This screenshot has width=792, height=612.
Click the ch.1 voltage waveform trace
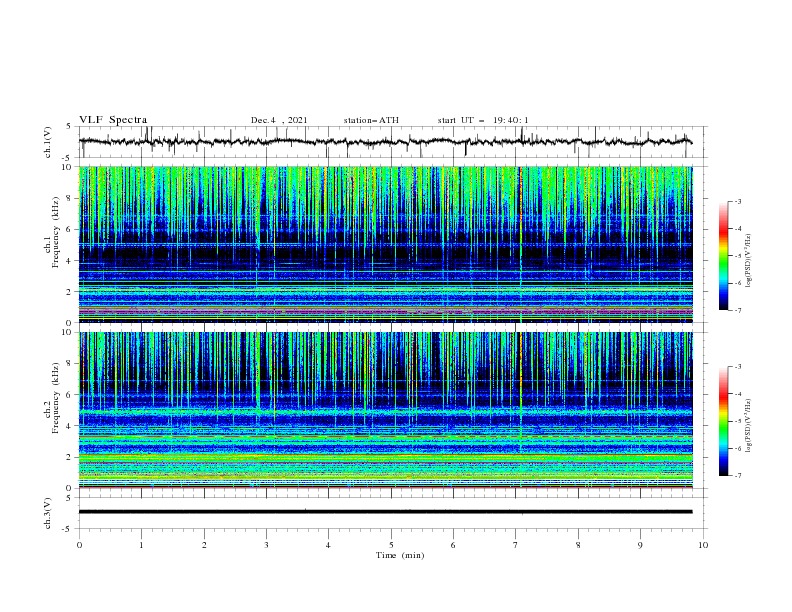pyautogui.click(x=385, y=141)
